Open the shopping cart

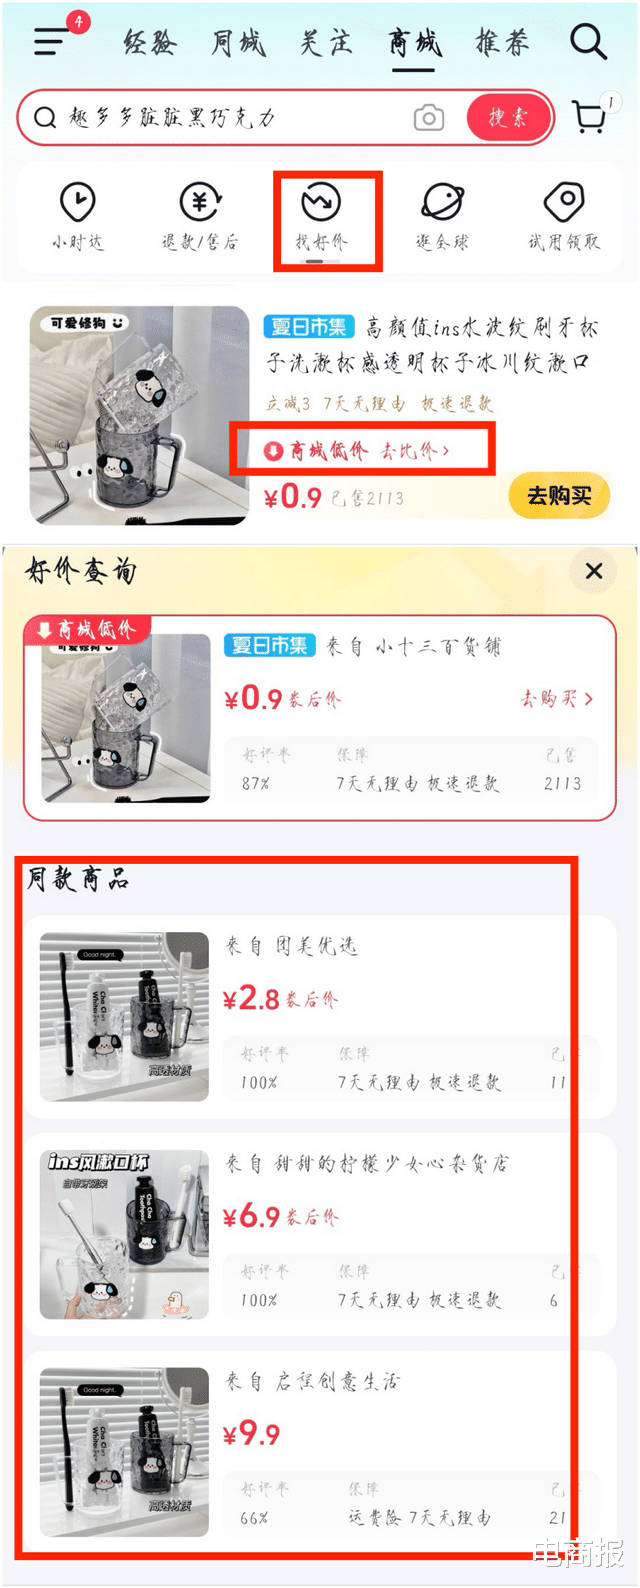(592, 117)
